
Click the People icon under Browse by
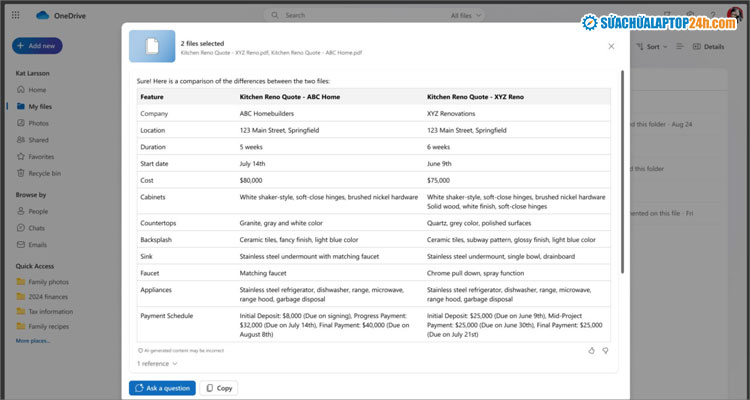[x=21, y=211]
